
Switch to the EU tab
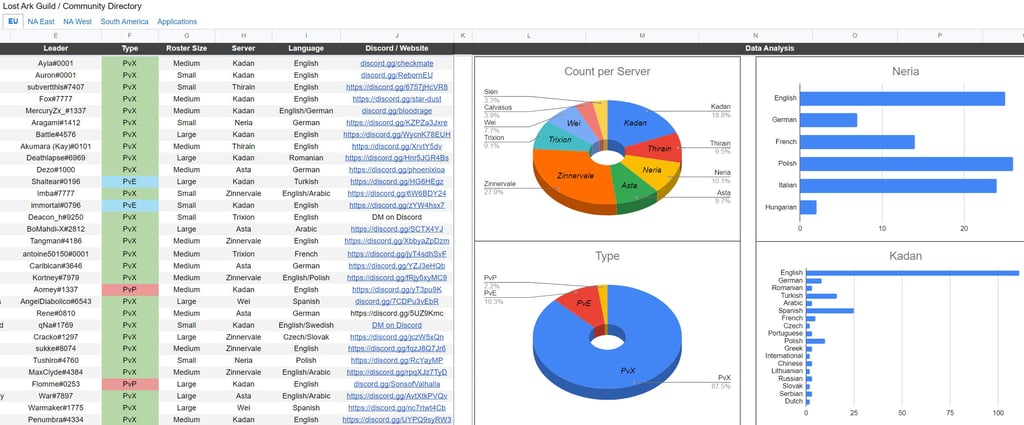pyautogui.click(x=13, y=22)
